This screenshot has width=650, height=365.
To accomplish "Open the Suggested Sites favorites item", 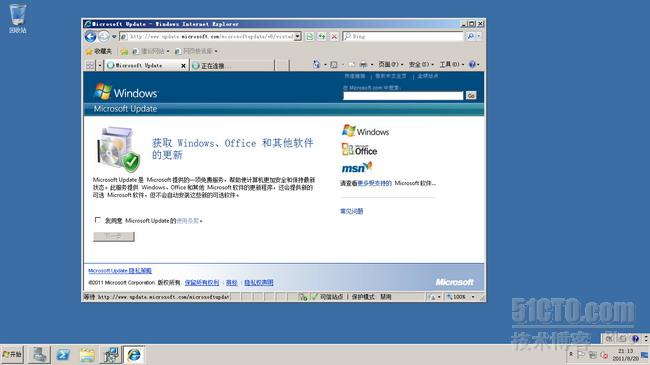I will 151,51.
